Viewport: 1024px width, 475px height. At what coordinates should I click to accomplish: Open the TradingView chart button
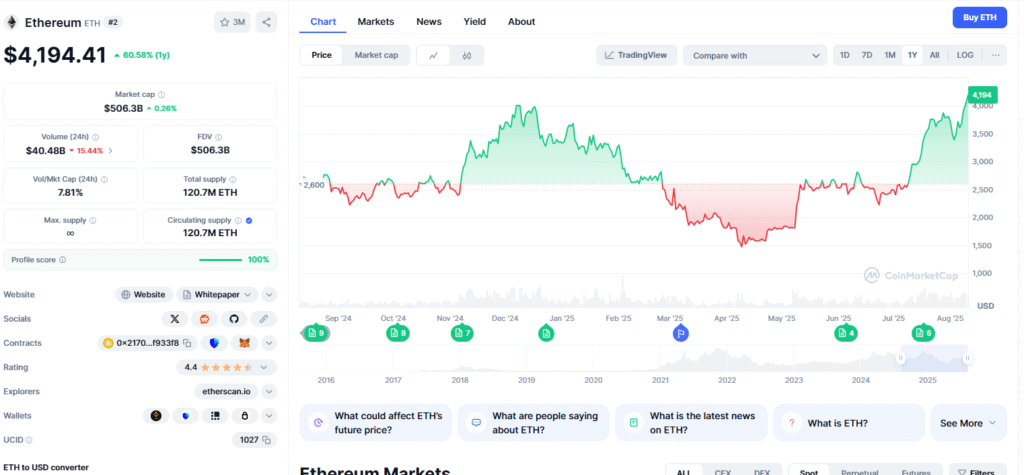[636, 56]
